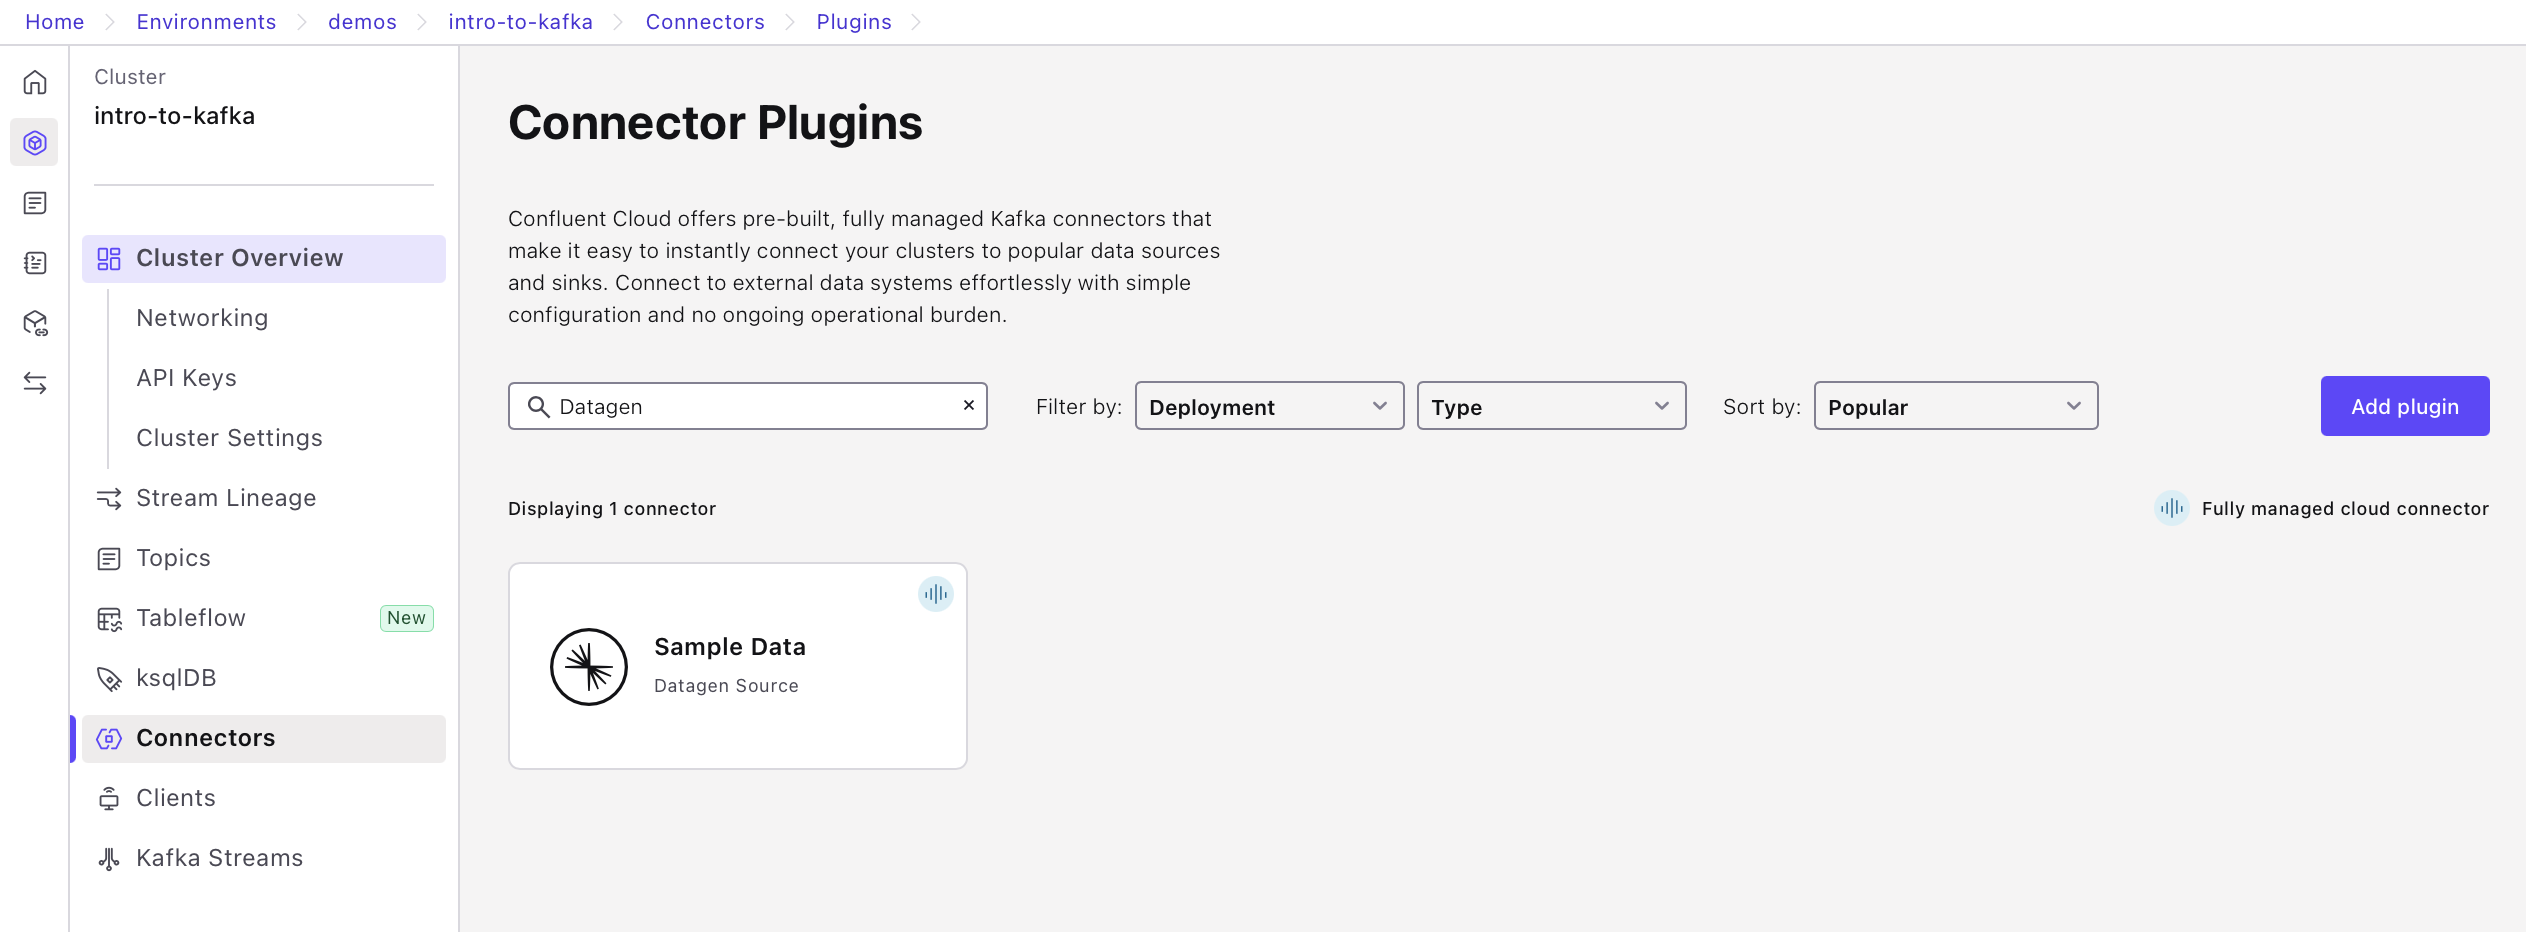This screenshot has height=932, width=2526.
Task: Click the Datagen Source subtitle
Action: [726, 686]
